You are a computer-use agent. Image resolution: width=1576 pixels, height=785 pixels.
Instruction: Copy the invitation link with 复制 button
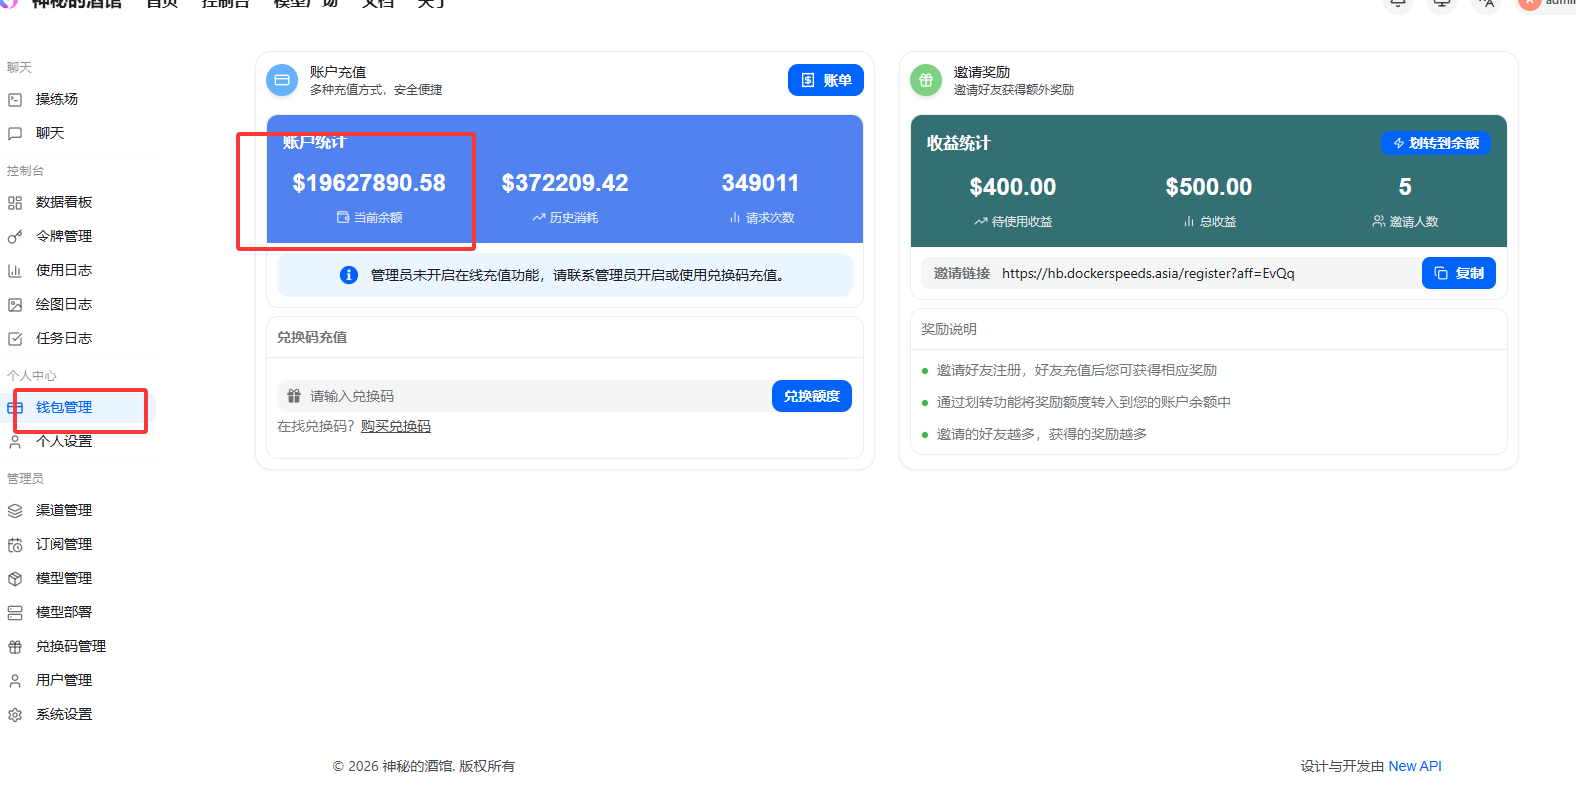click(x=1458, y=273)
